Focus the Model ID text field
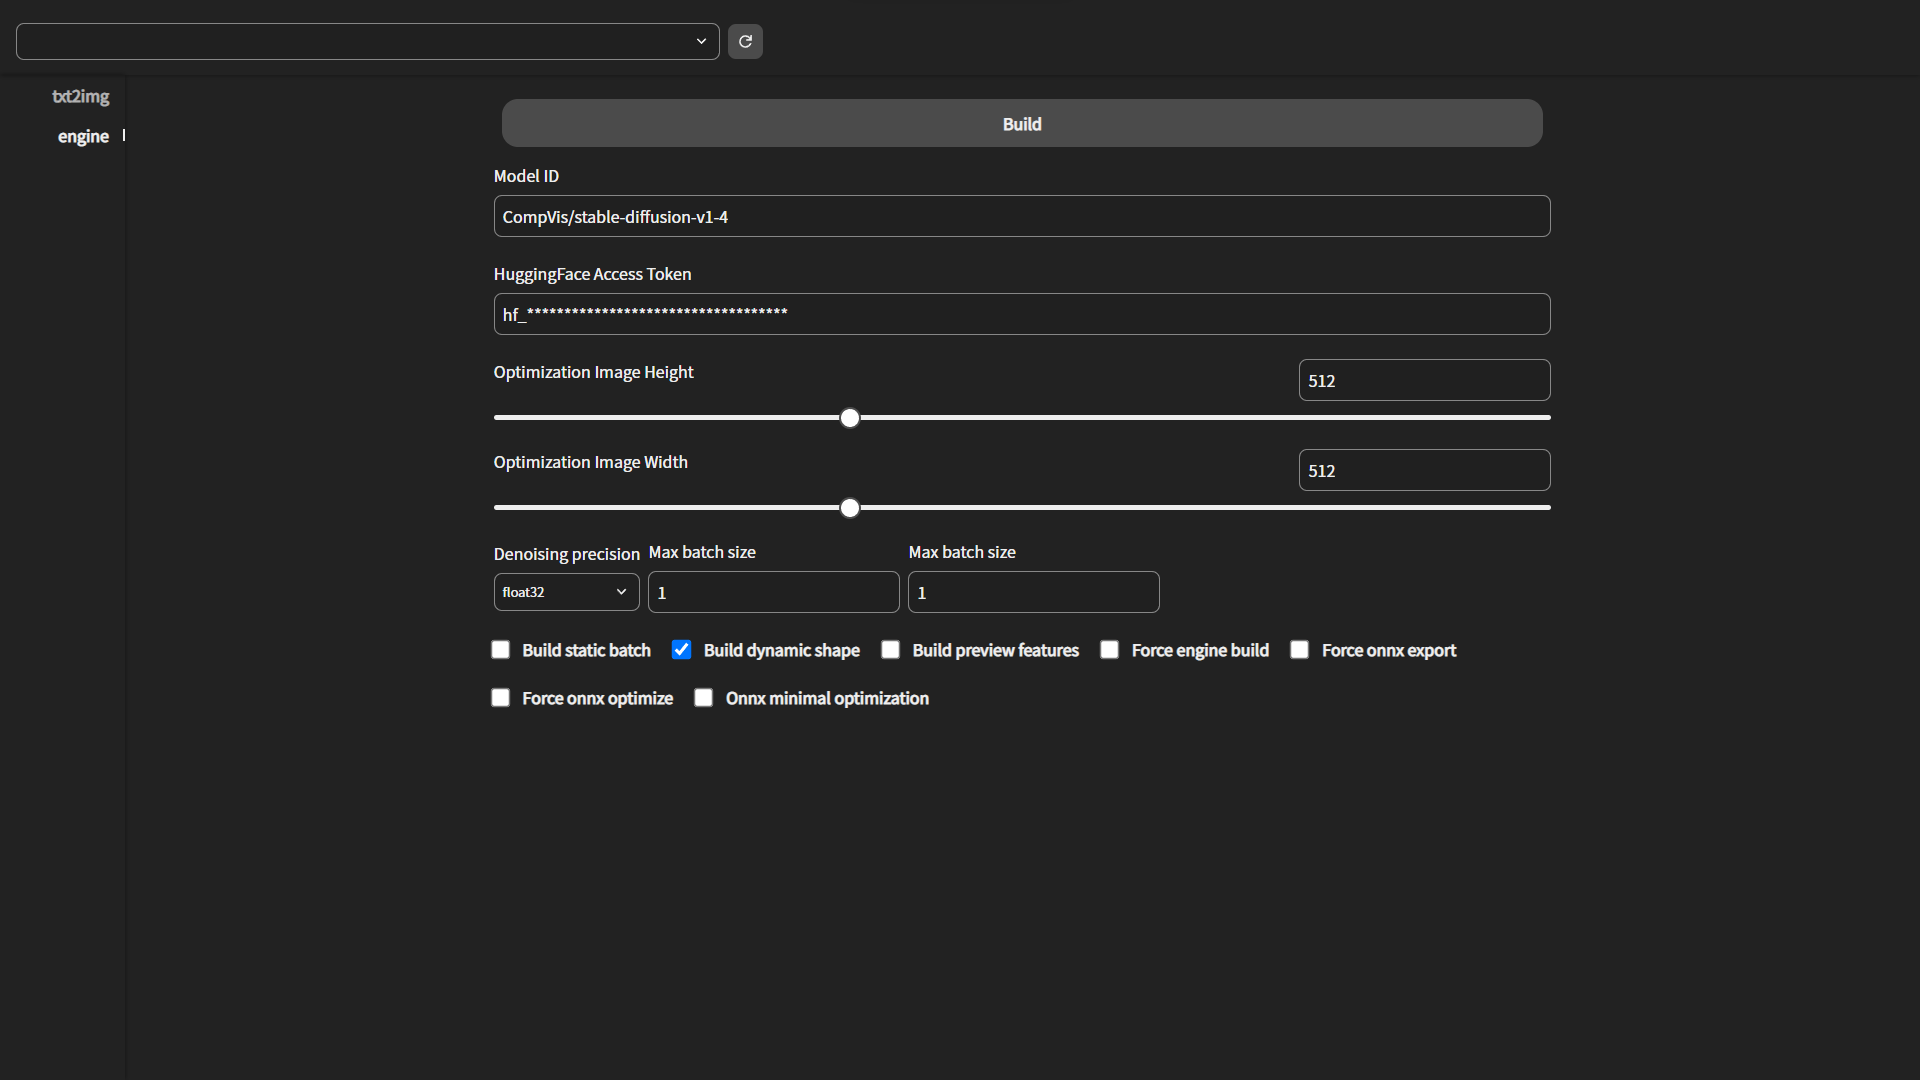This screenshot has width=1920, height=1080. (1021, 216)
